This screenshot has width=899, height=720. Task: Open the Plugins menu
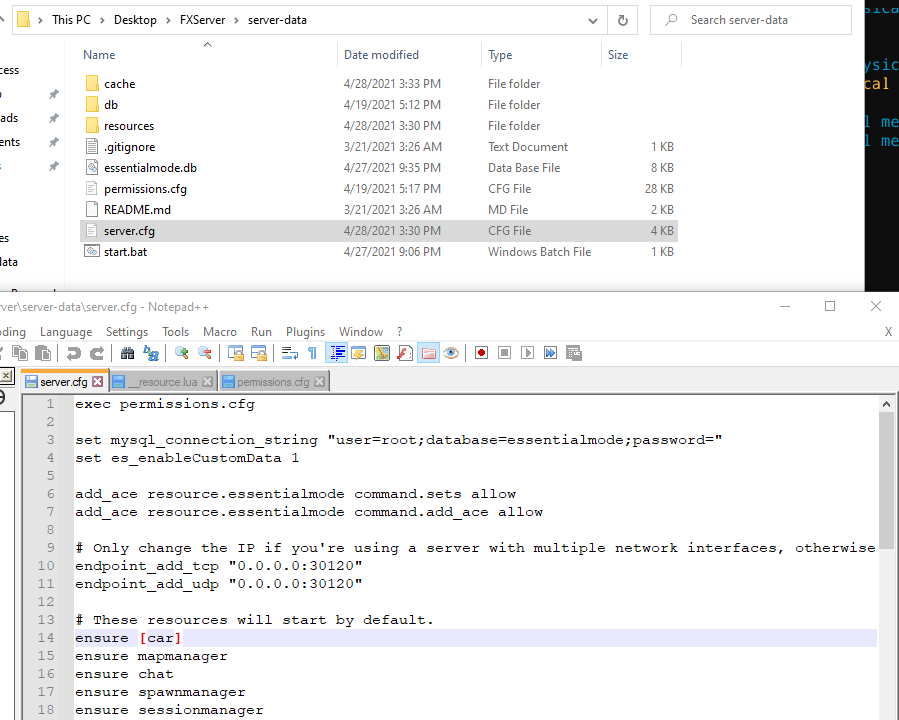tap(306, 332)
